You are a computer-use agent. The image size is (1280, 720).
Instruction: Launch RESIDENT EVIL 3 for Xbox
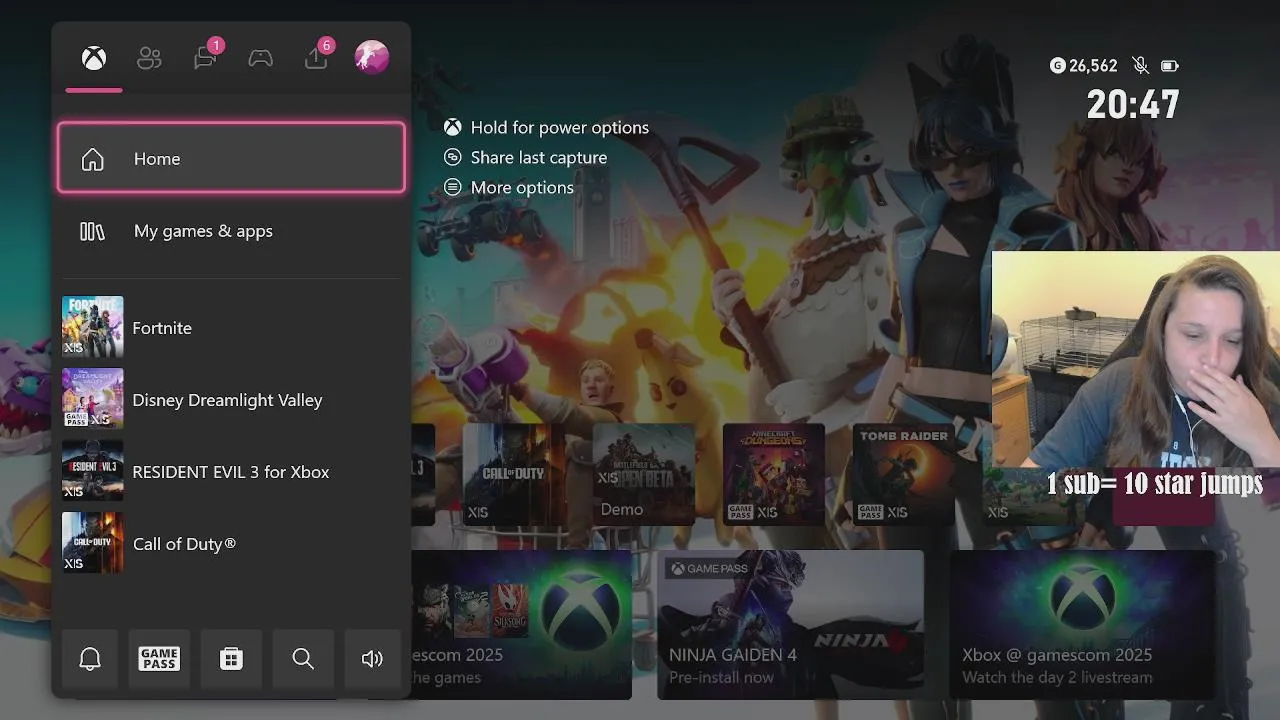tap(231, 472)
